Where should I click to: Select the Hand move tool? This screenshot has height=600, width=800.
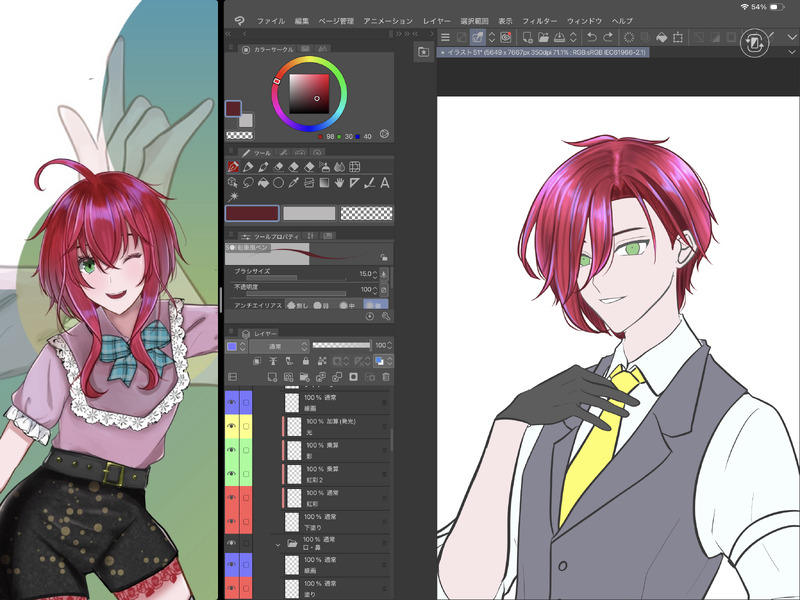click(339, 183)
